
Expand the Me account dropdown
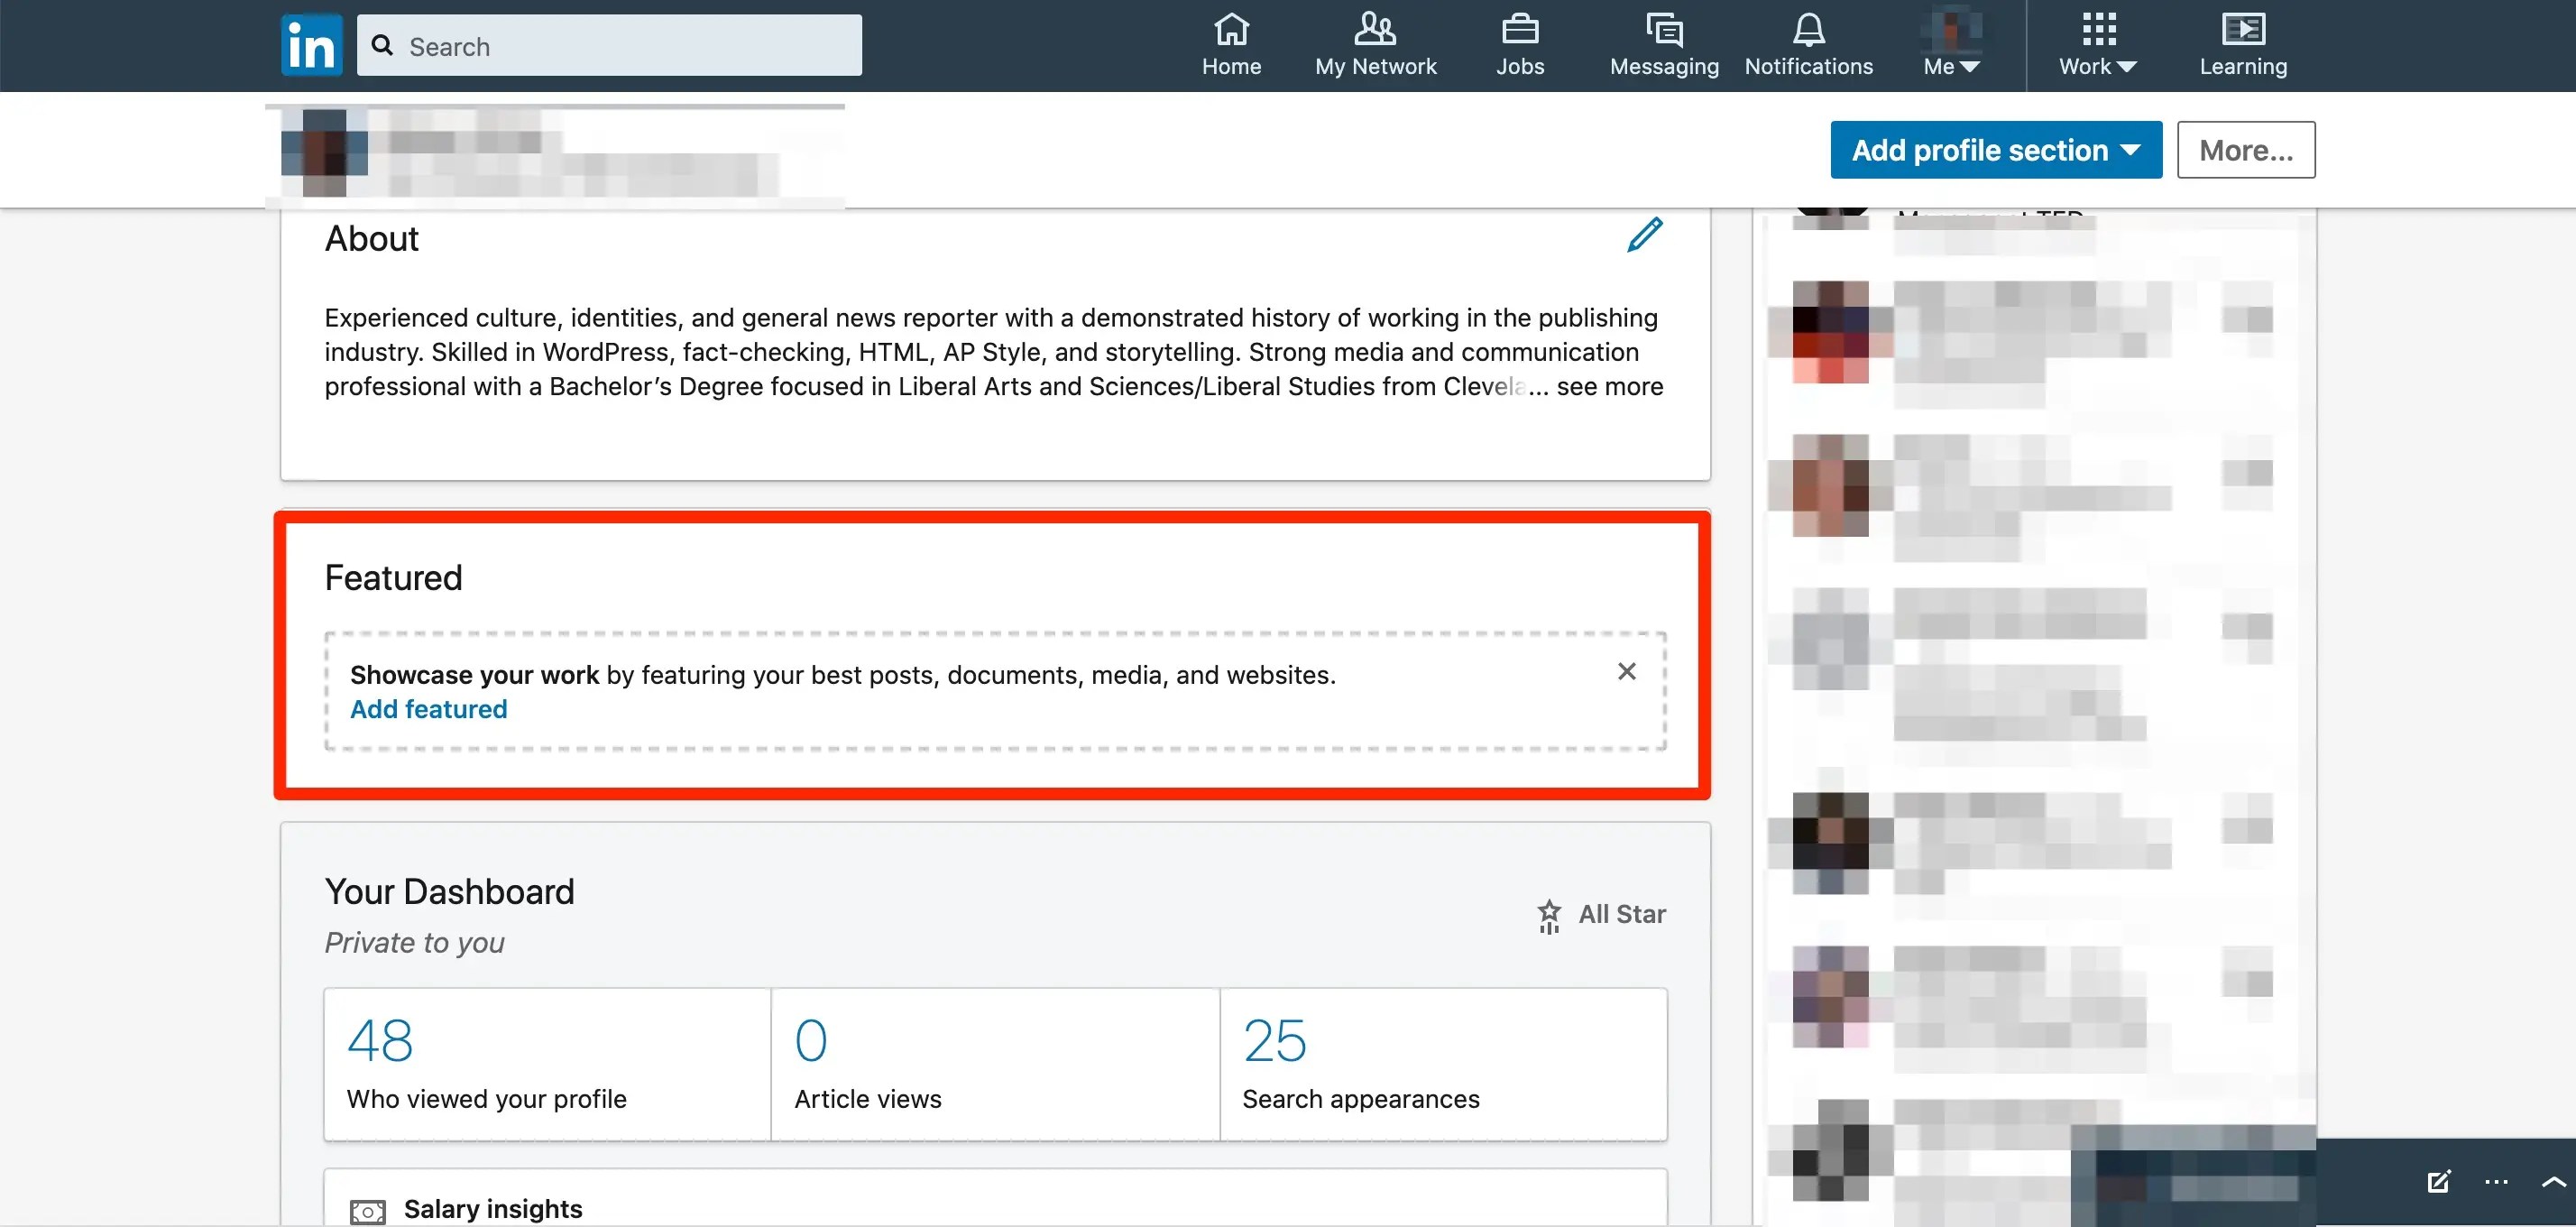tap(1951, 45)
